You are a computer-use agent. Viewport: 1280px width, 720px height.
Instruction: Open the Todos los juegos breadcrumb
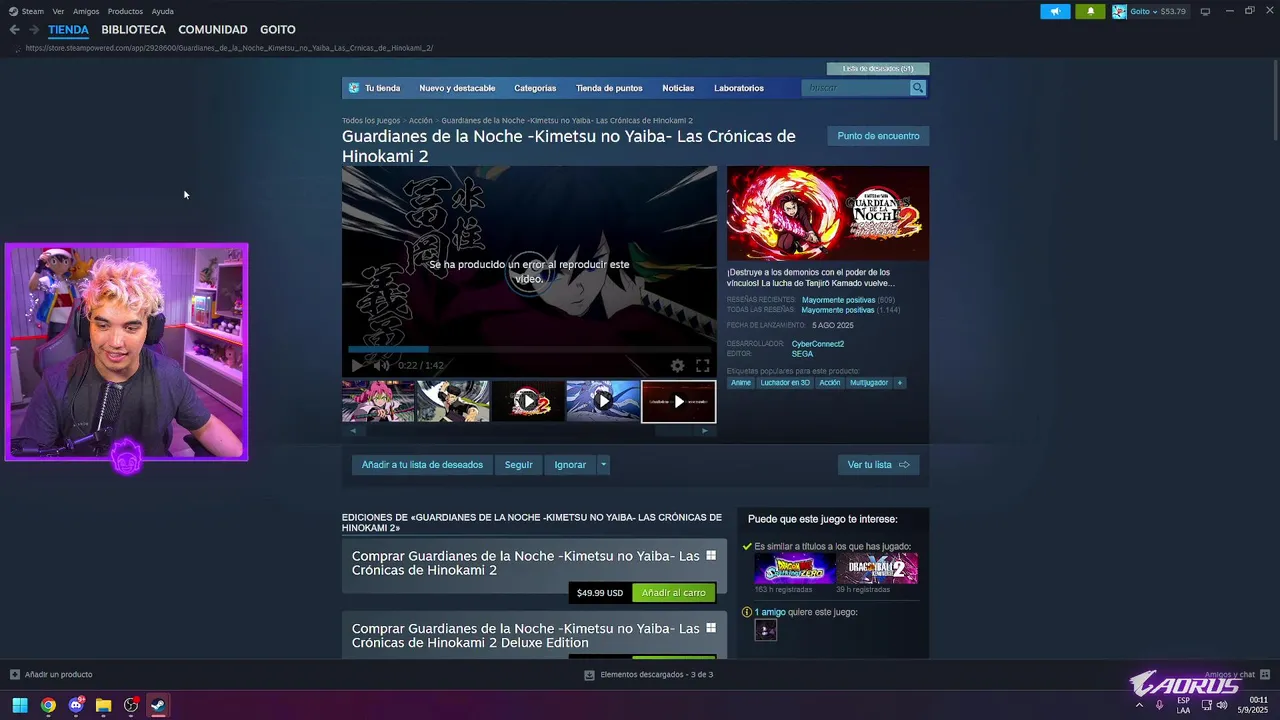pyautogui.click(x=371, y=120)
